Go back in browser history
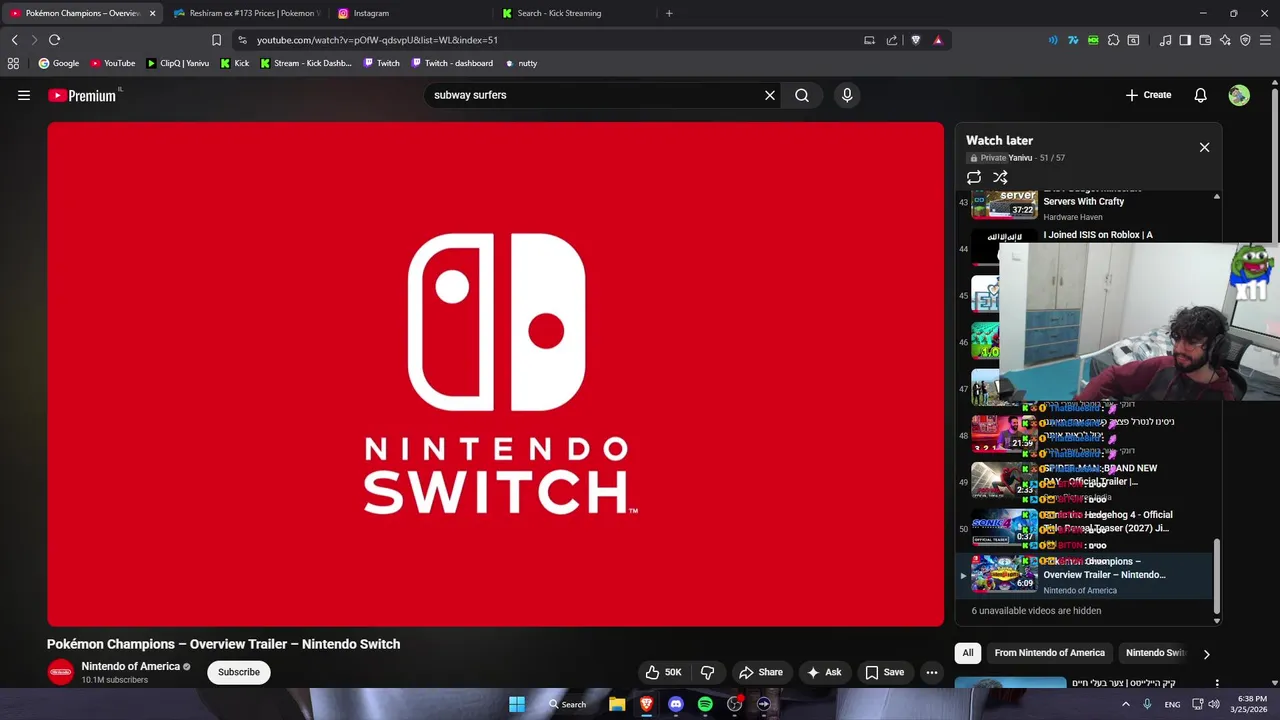 (14, 40)
